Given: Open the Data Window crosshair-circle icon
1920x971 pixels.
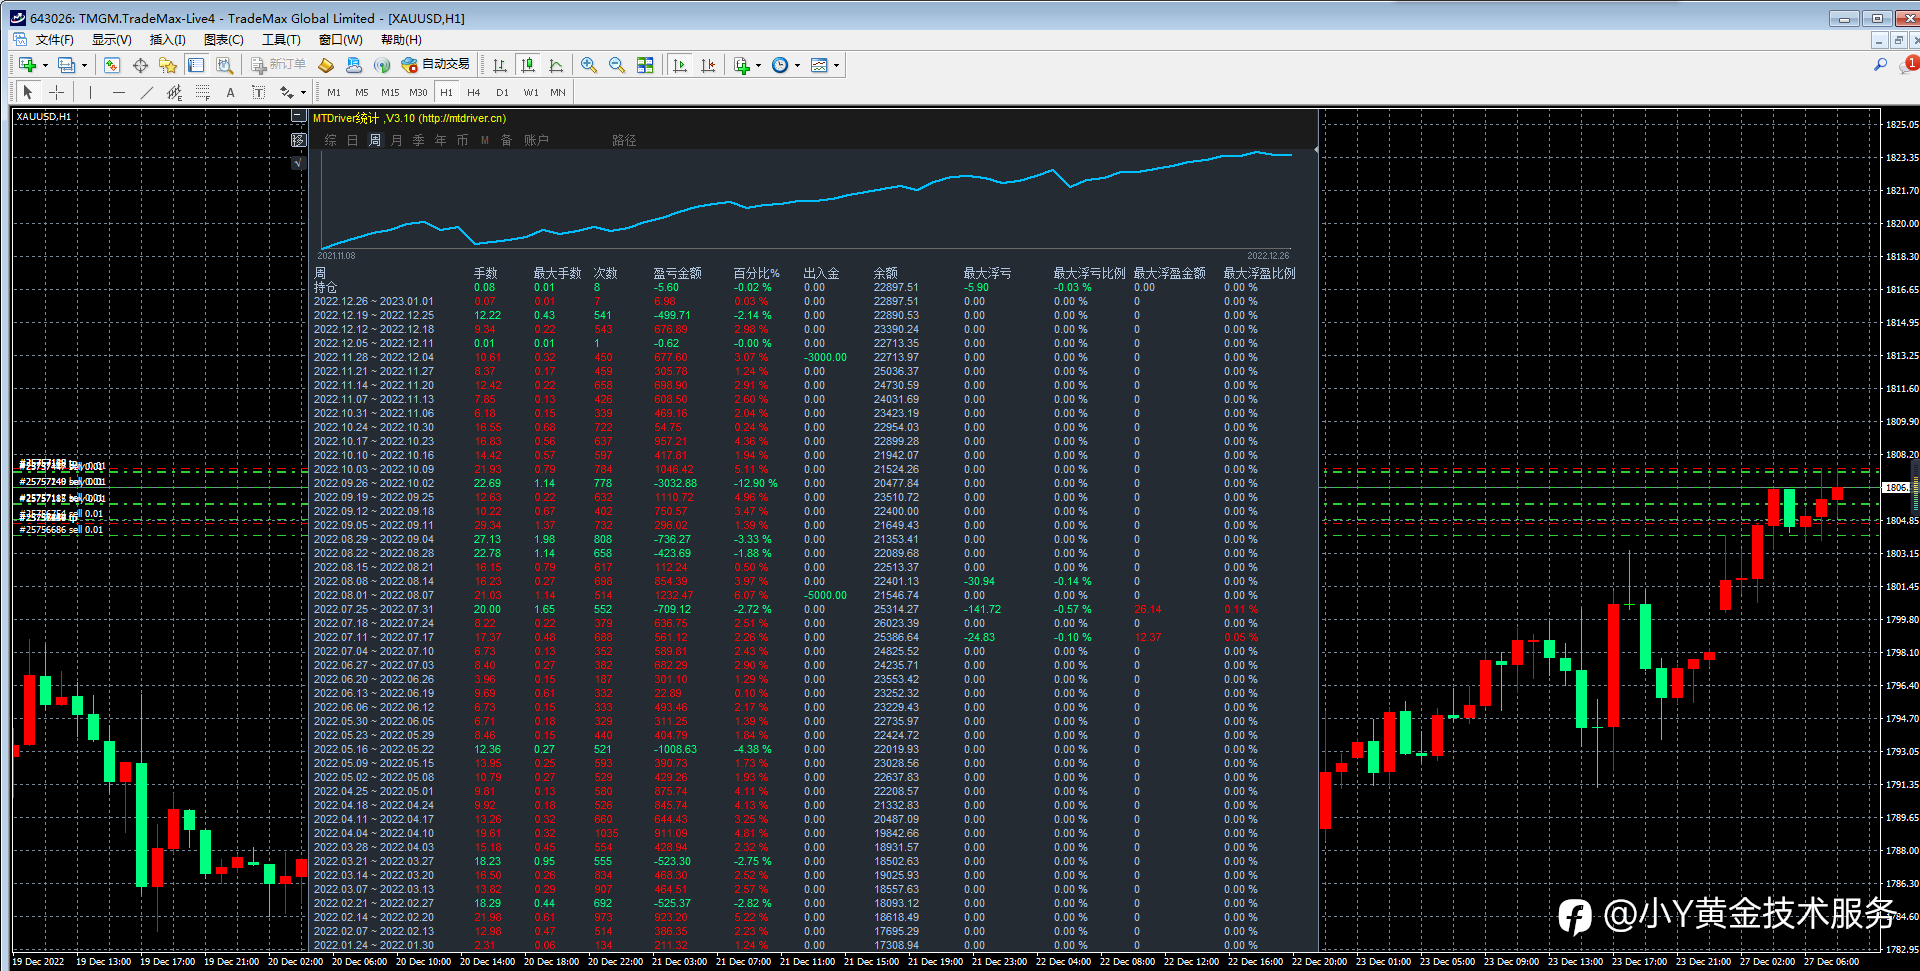Looking at the screenshot, I should pyautogui.click(x=140, y=65).
